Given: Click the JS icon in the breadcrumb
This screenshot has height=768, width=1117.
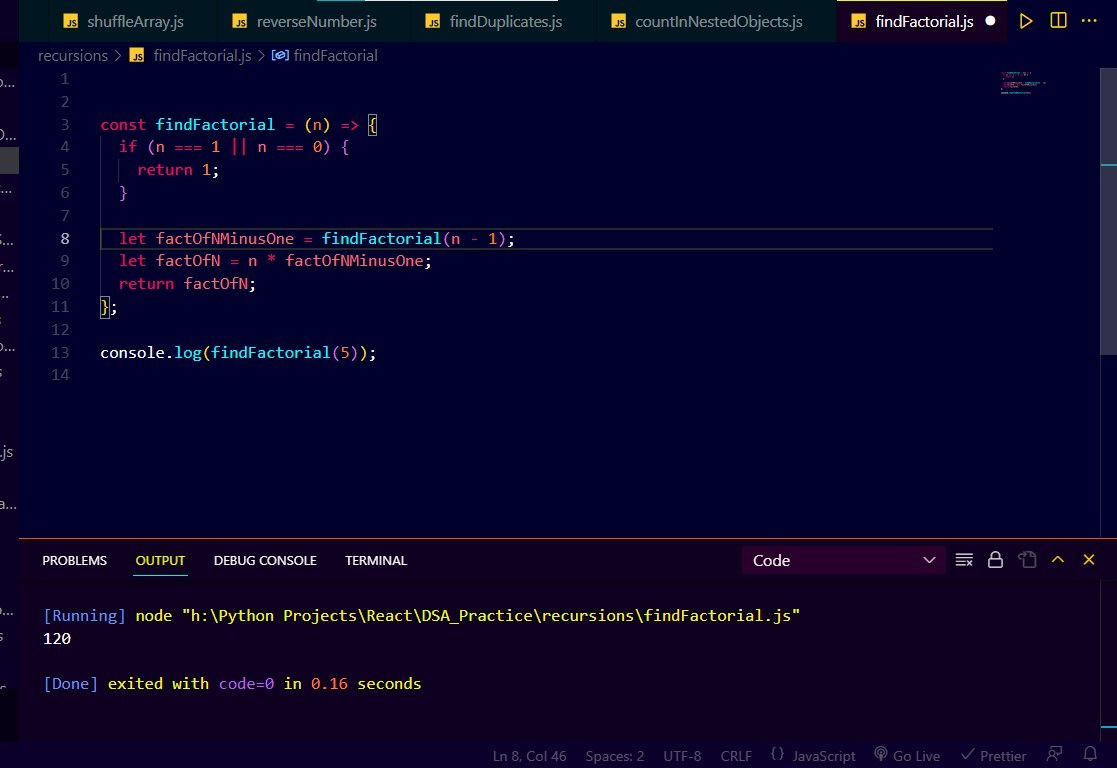Looking at the screenshot, I should (x=137, y=56).
